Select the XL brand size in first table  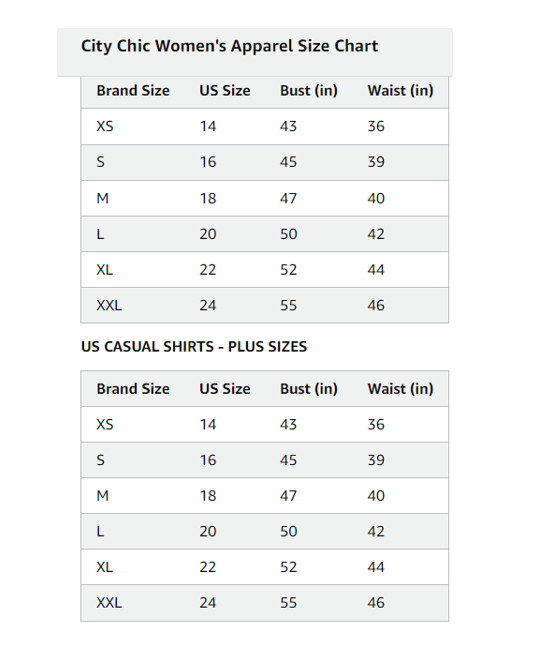pos(104,270)
